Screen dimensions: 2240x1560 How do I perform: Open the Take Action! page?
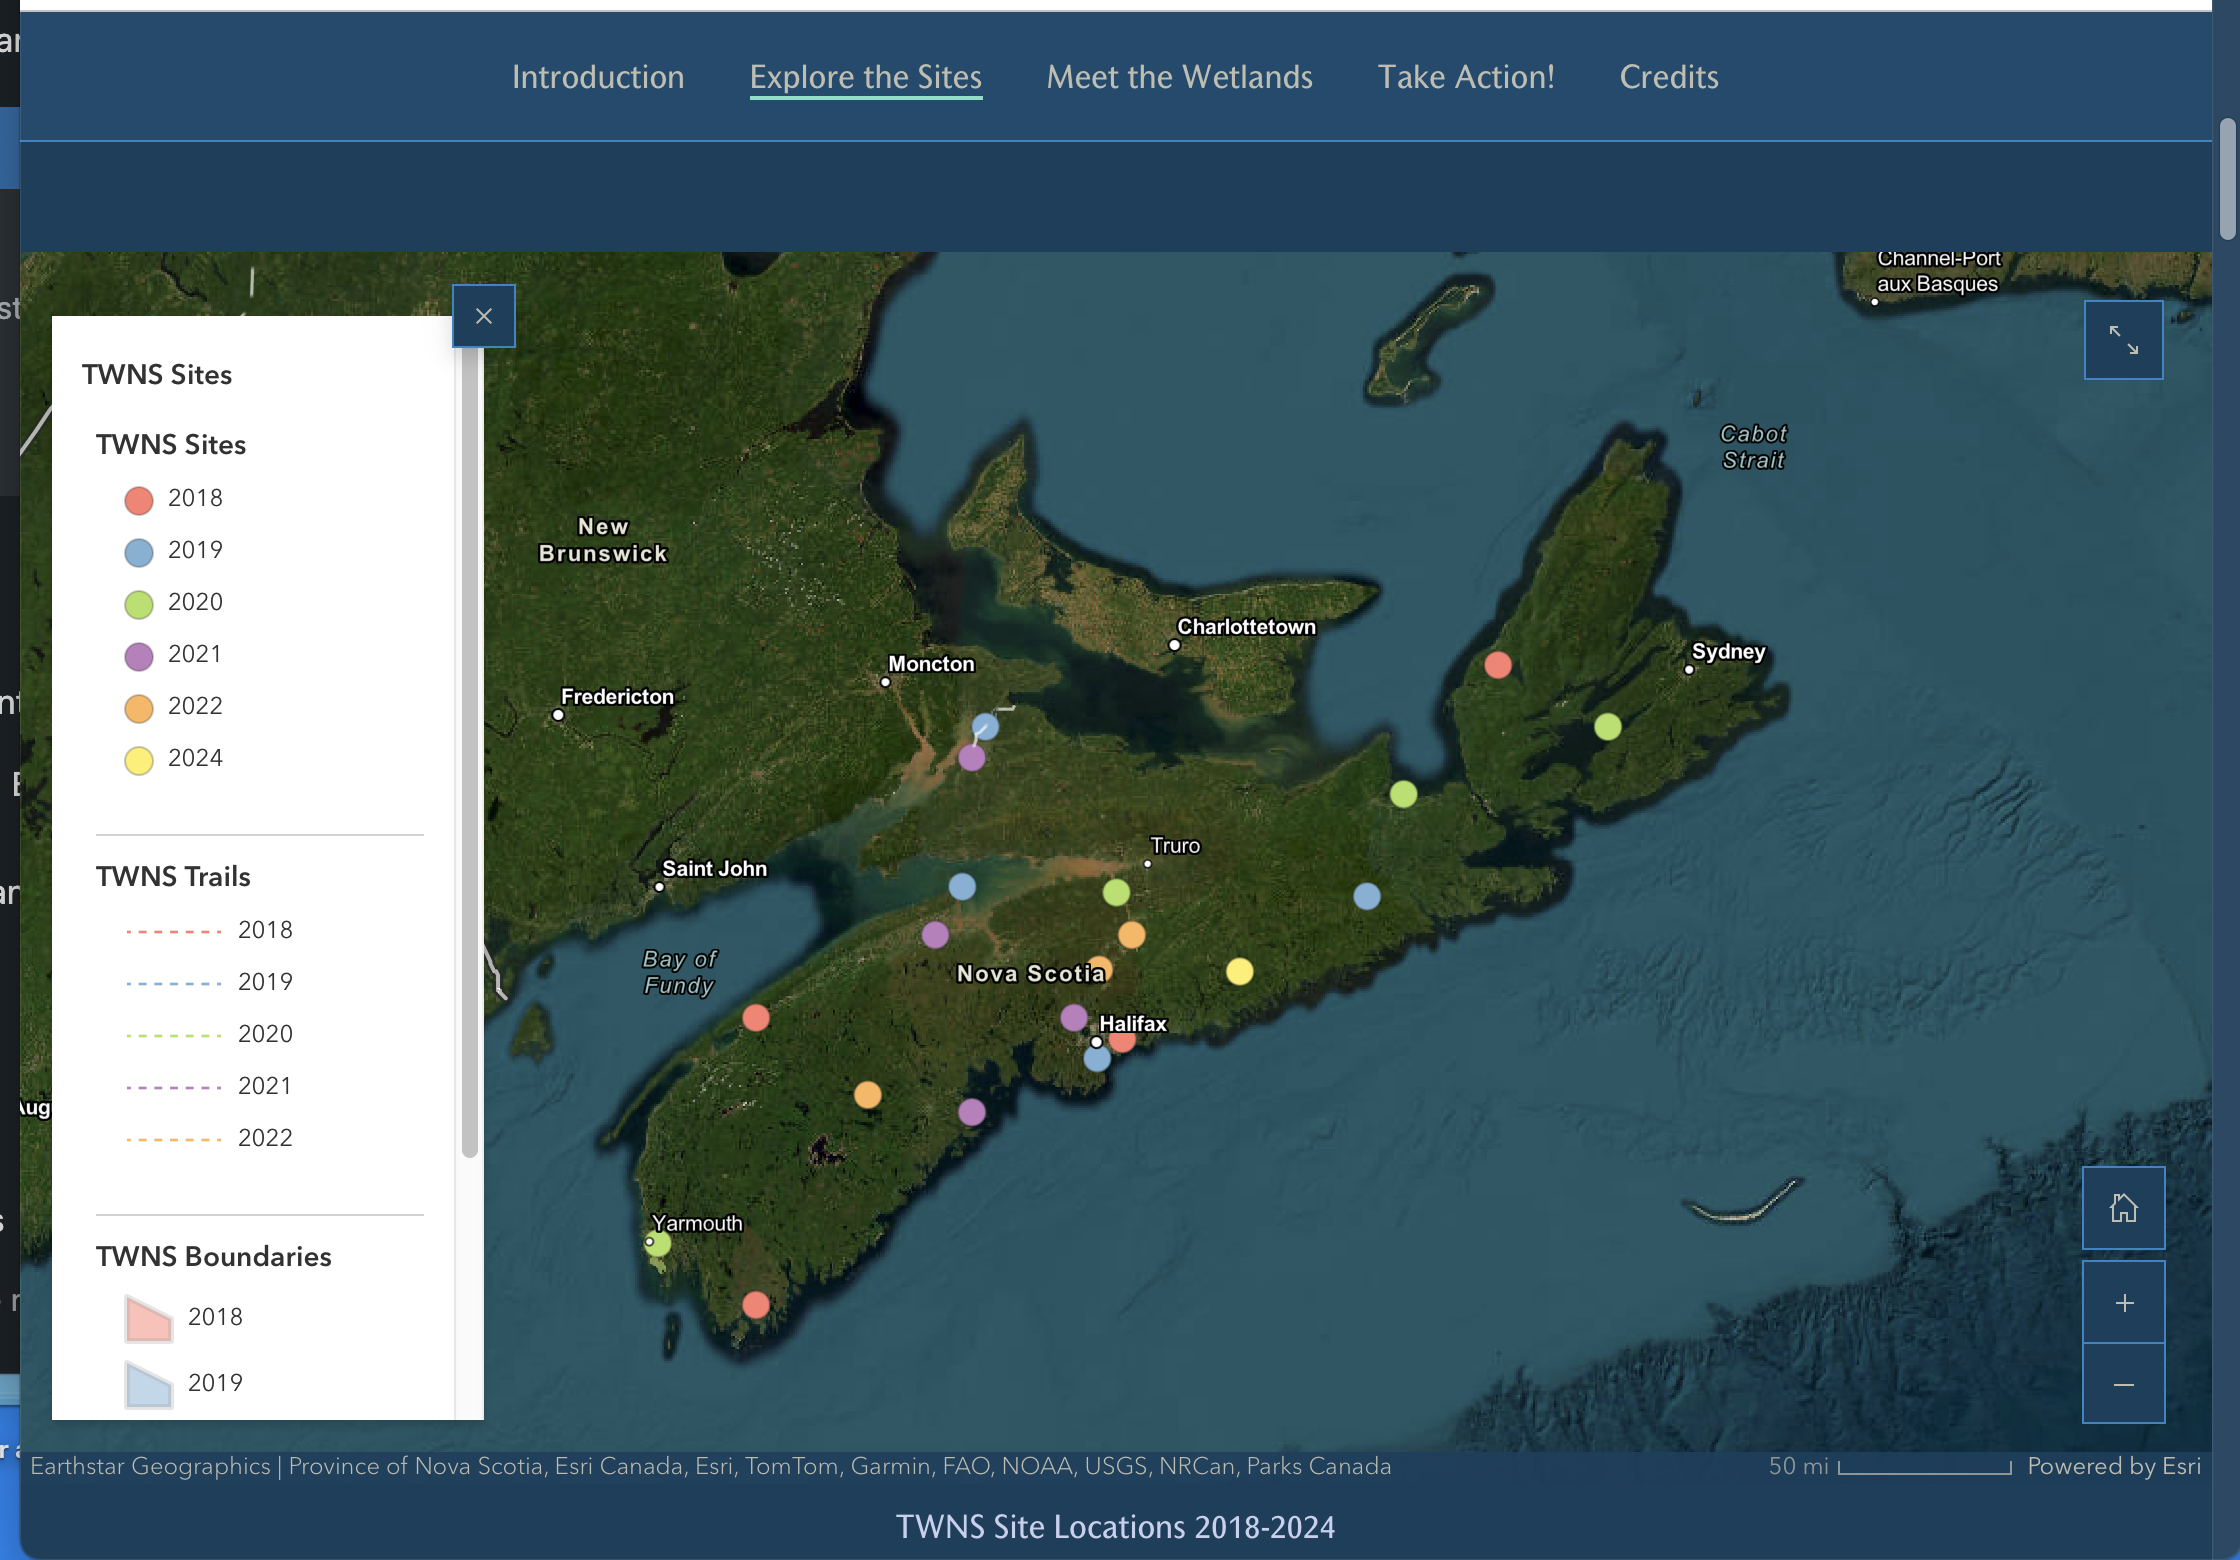click(x=1466, y=77)
